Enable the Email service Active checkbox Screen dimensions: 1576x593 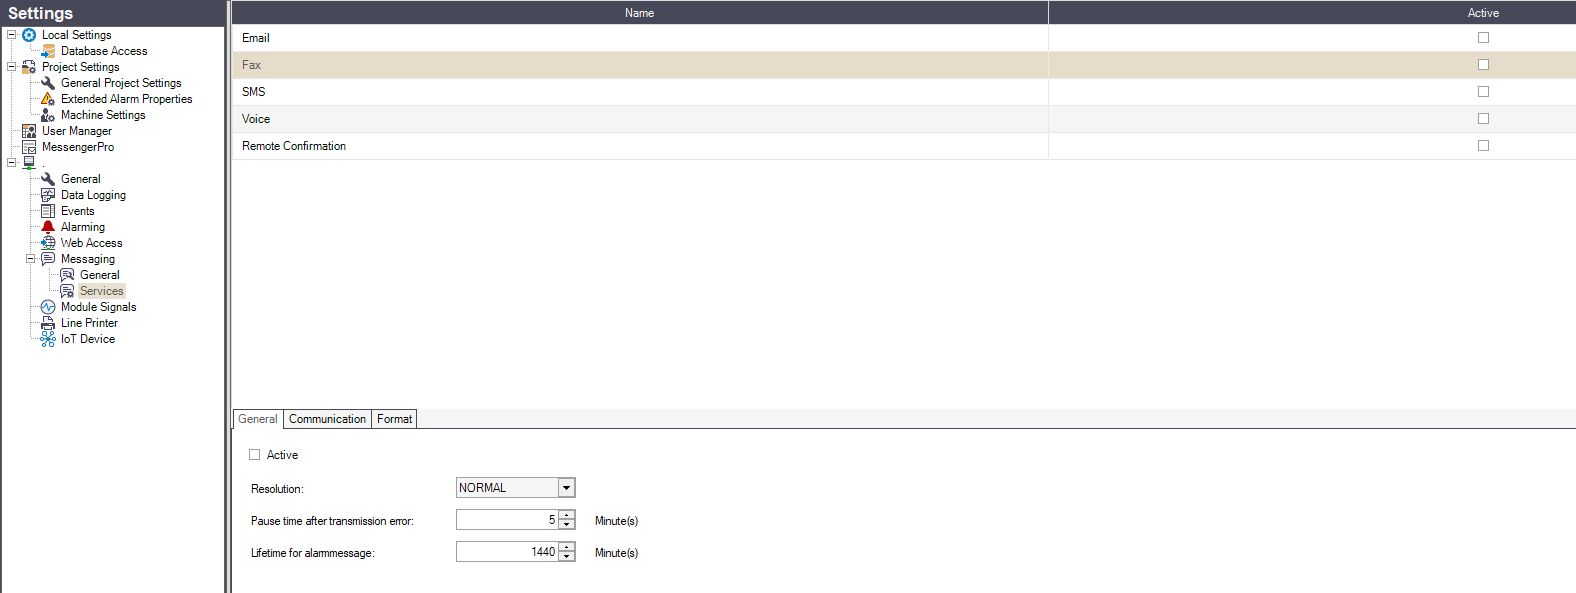pyautogui.click(x=1483, y=38)
